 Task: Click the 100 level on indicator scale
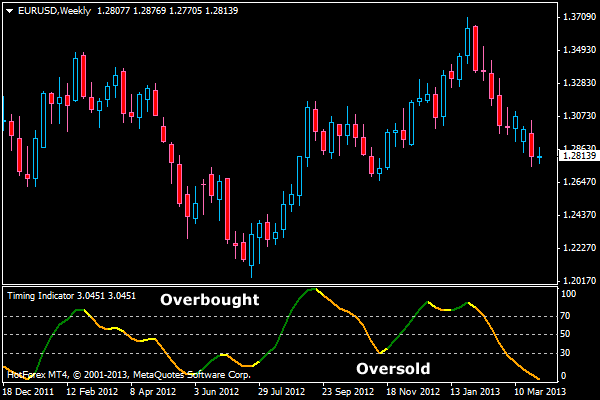[565, 296]
